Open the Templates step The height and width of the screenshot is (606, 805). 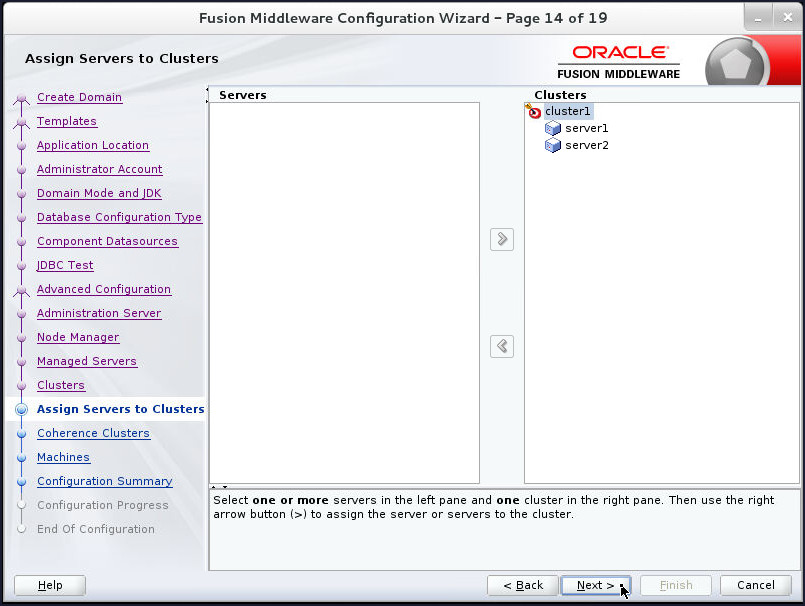click(x=66, y=121)
